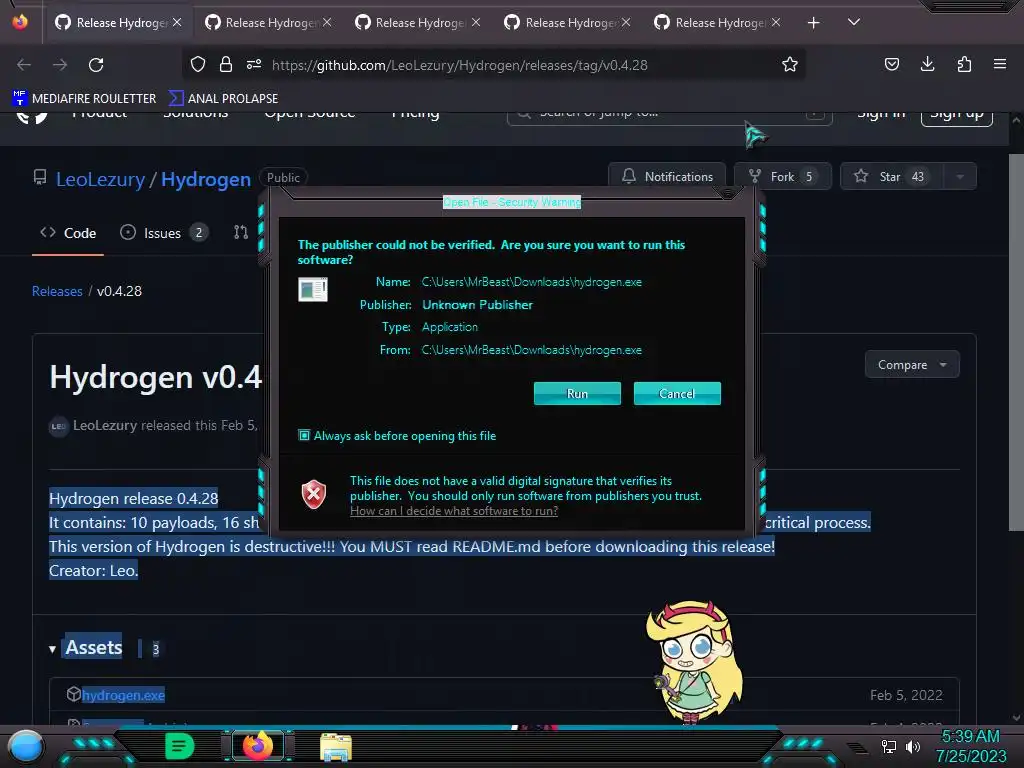The width and height of the screenshot is (1024, 768).
Task: Click the Fork count 5
Action: pos(808,176)
